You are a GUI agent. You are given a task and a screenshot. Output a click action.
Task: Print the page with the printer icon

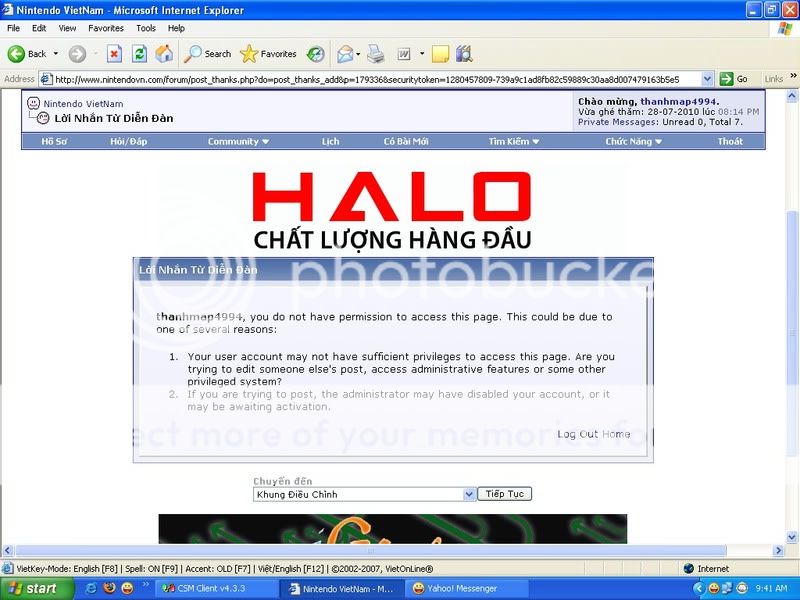376,54
